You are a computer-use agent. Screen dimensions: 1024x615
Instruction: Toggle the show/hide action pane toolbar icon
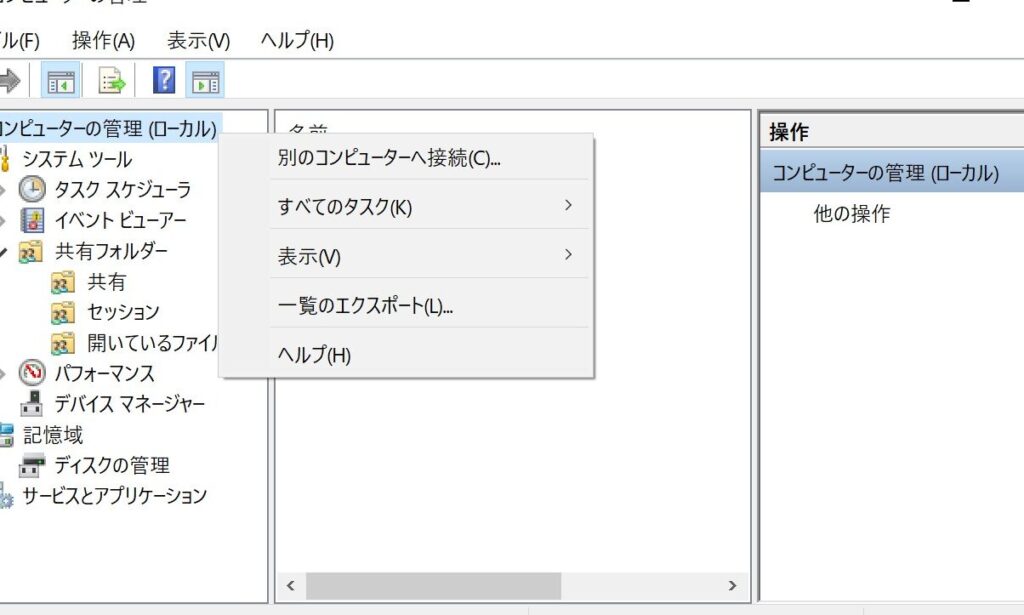205,80
